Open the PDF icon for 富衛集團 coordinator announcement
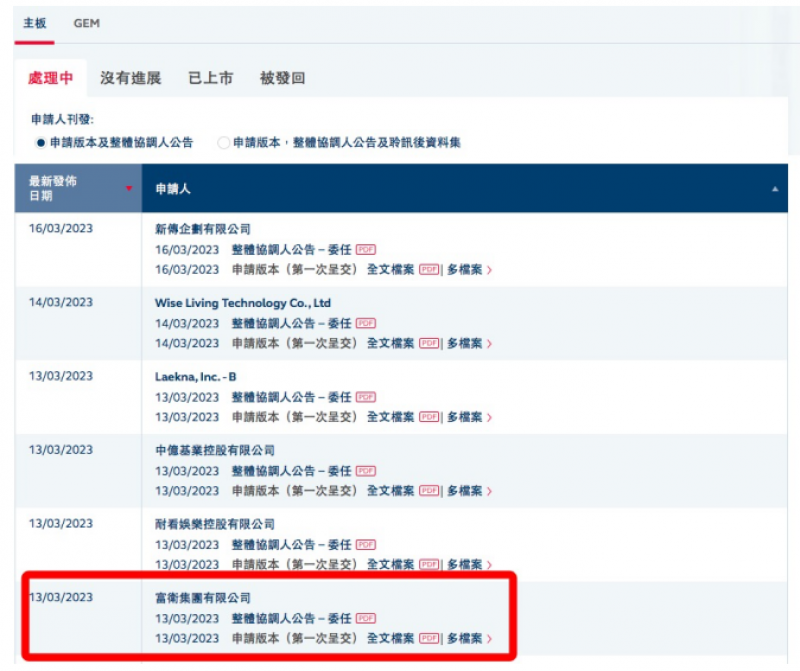This screenshot has height=671, width=800. coord(365,620)
